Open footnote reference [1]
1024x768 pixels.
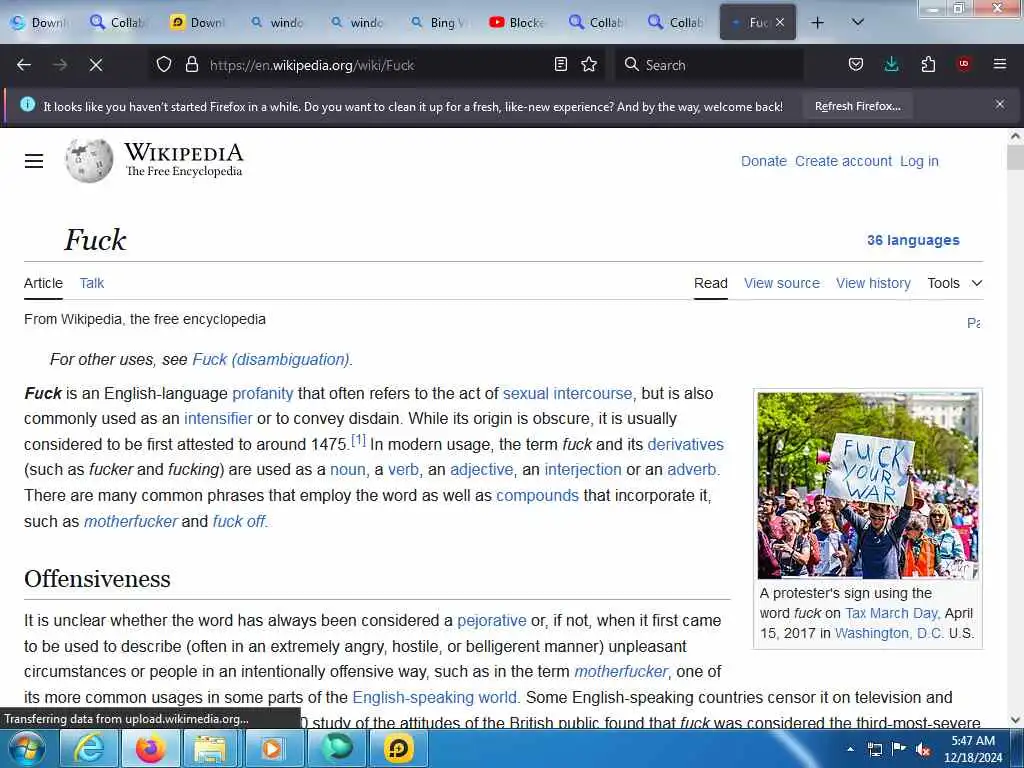click(359, 440)
